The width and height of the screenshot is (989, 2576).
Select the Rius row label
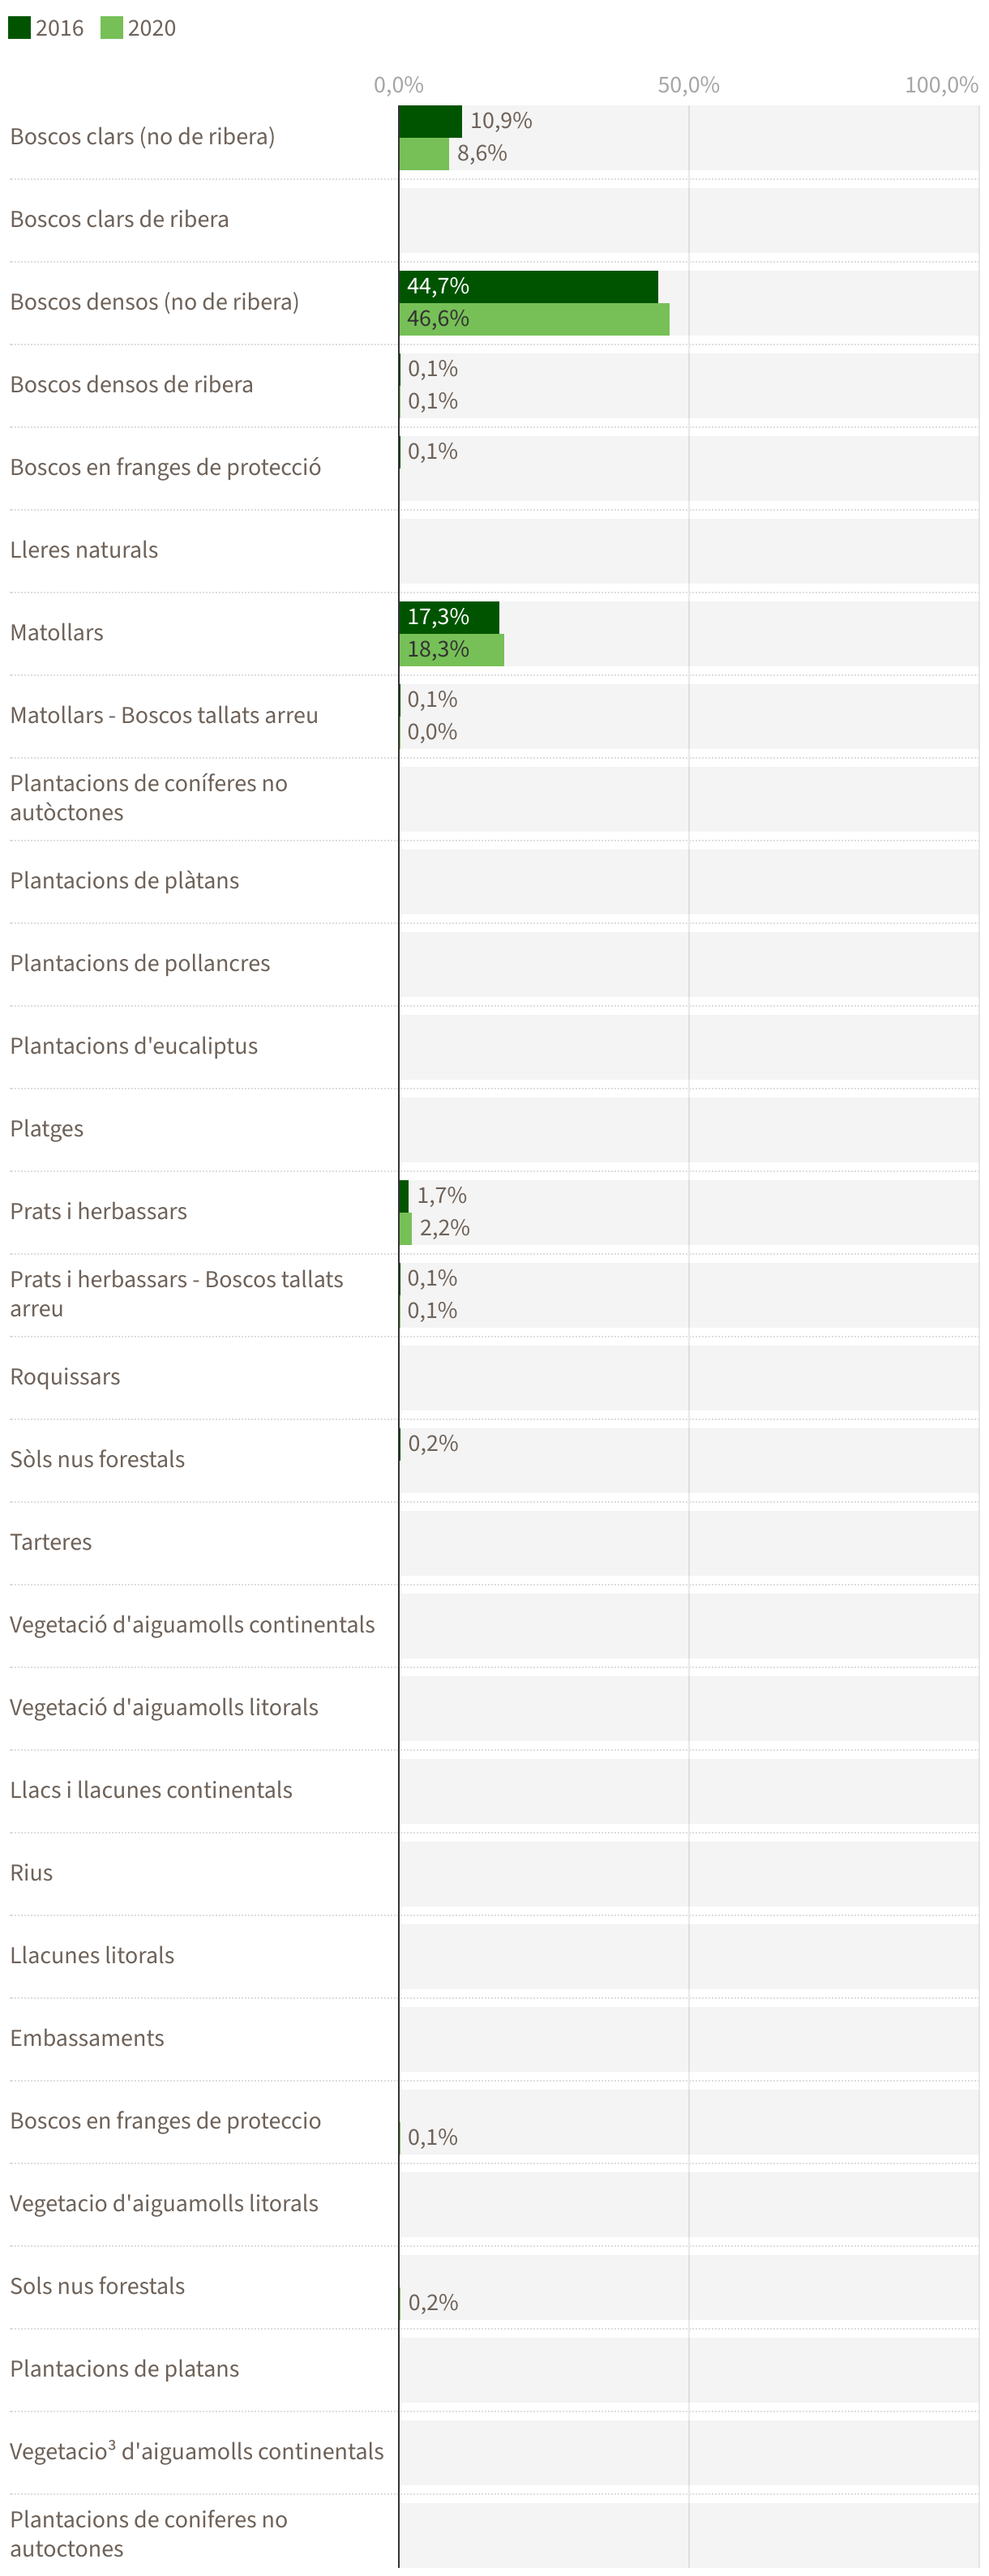(x=32, y=1873)
